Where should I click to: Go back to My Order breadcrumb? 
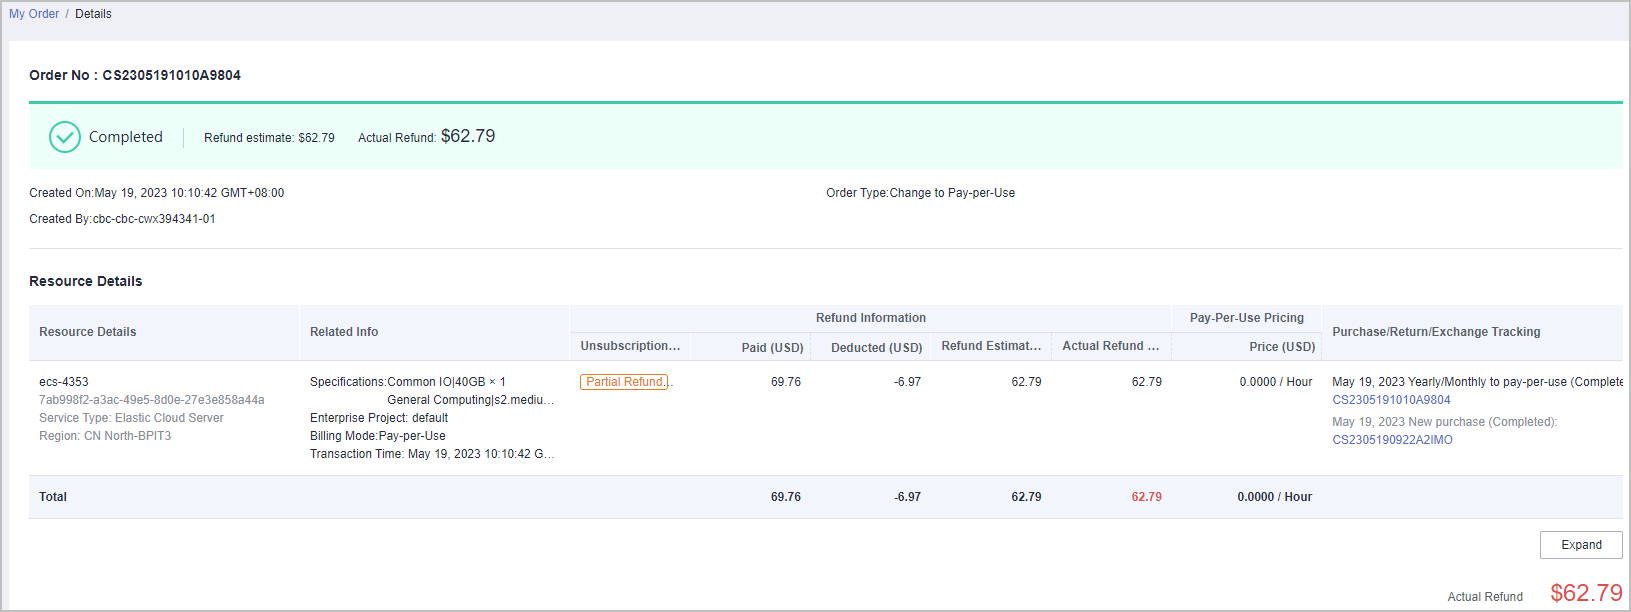(x=34, y=14)
